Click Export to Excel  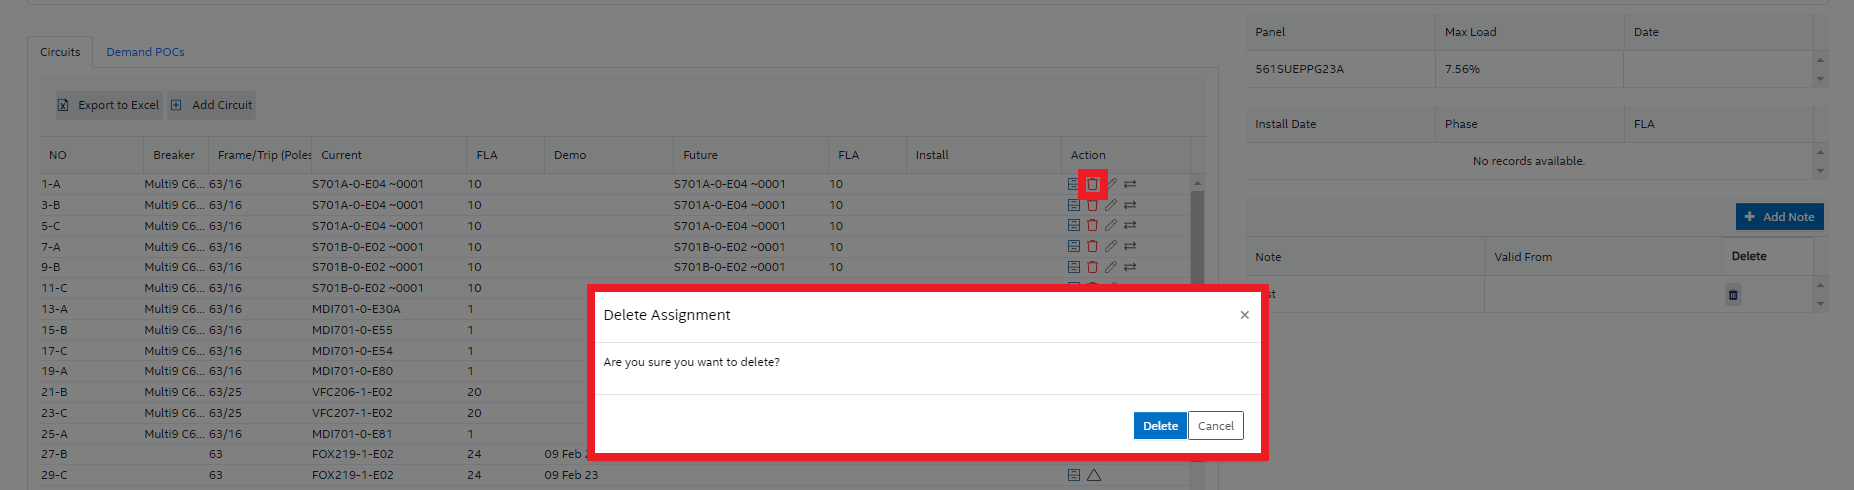(108, 105)
